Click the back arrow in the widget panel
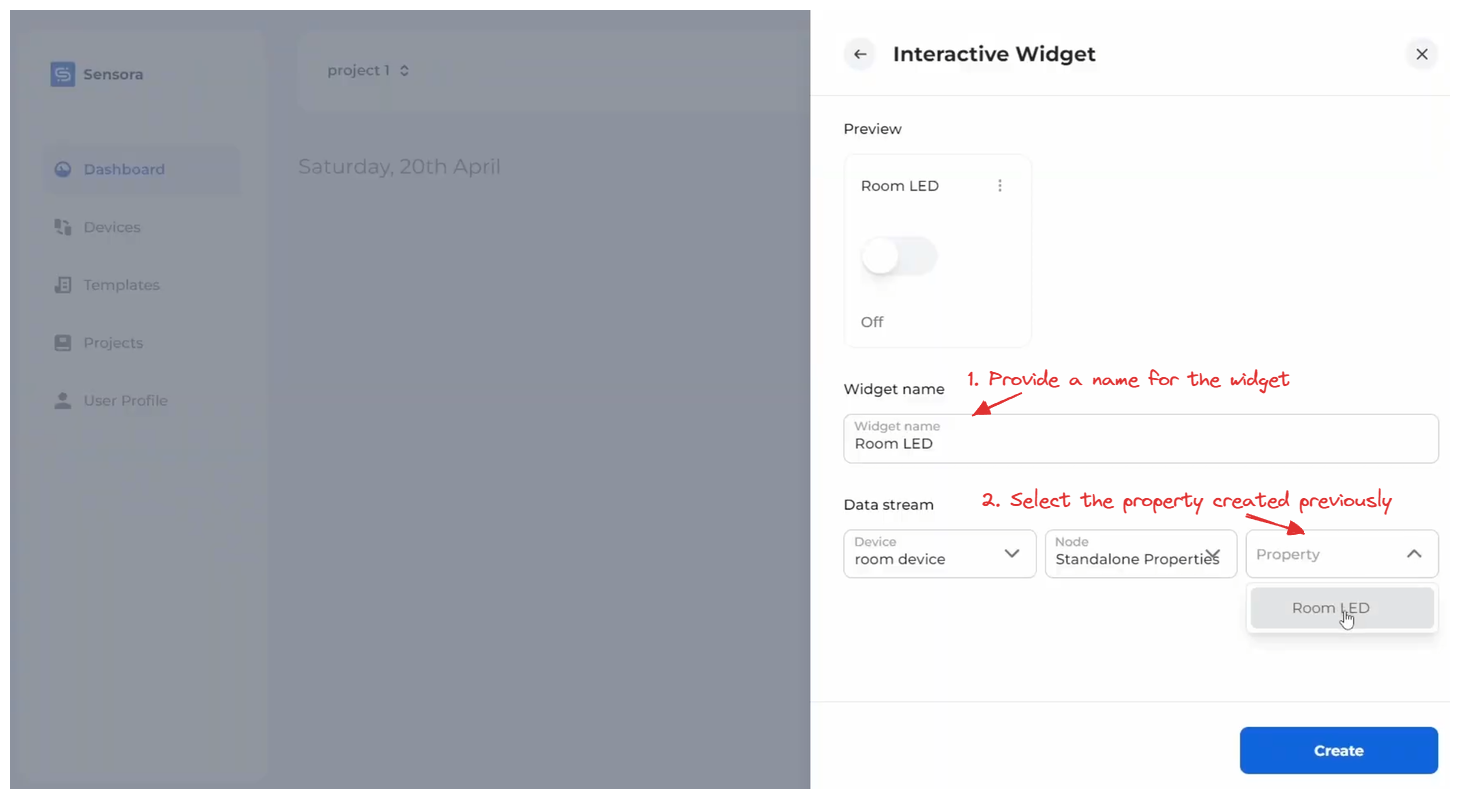 point(859,54)
